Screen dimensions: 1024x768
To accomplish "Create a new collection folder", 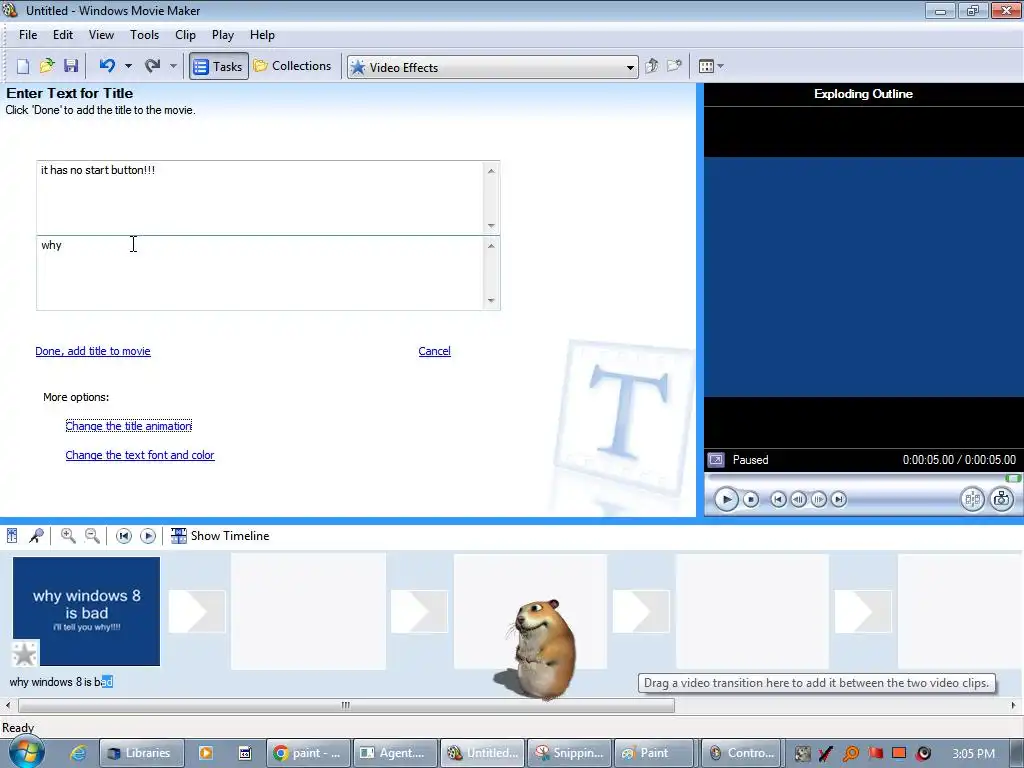I will tap(674, 66).
